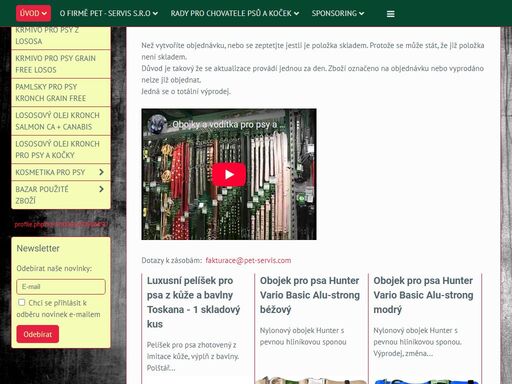
Task: Open the Úvod dropdown menu
Action: pyautogui.click(x=33, y=13)
